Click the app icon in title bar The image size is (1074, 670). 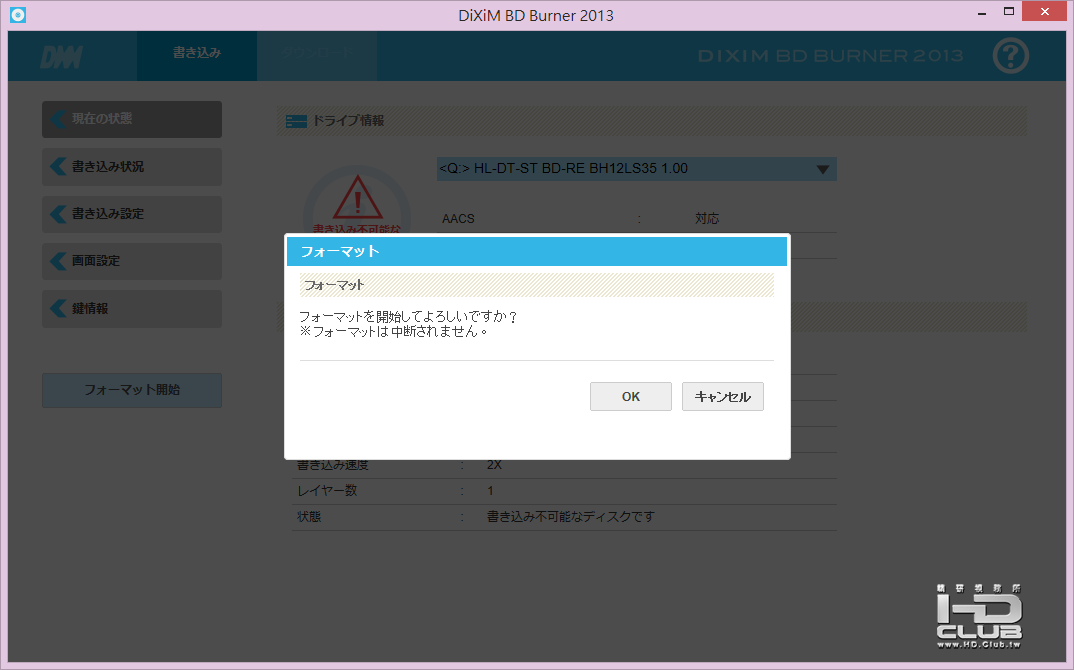tap(18, 14)
